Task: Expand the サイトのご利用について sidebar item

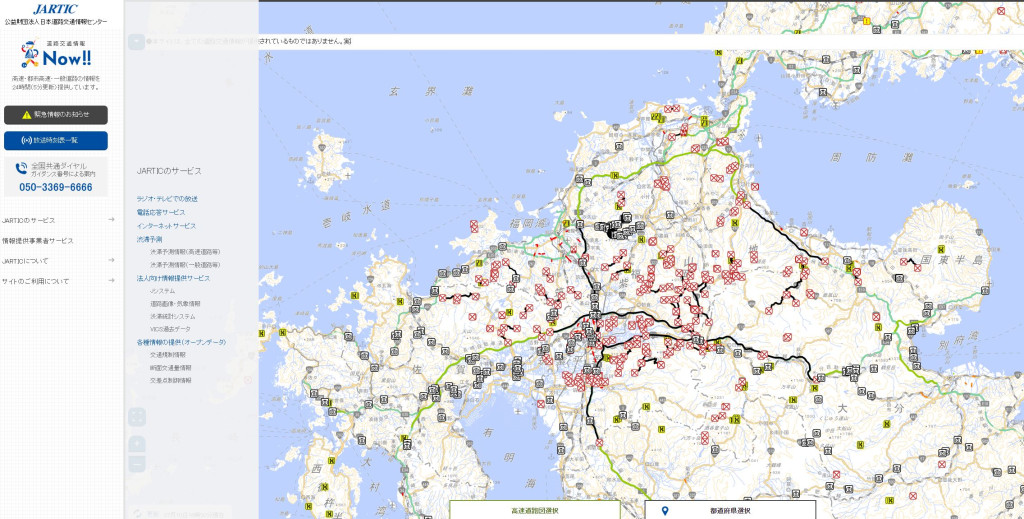Action: pyautogui.click(x=58, y=281)
